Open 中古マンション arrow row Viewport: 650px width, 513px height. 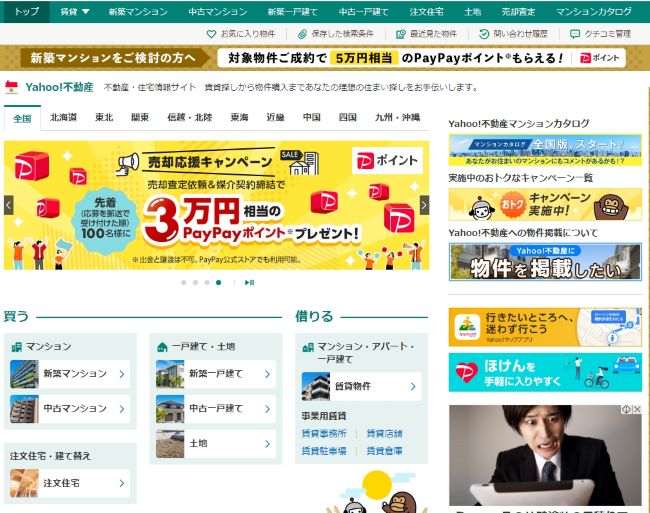tap(70, 409)
